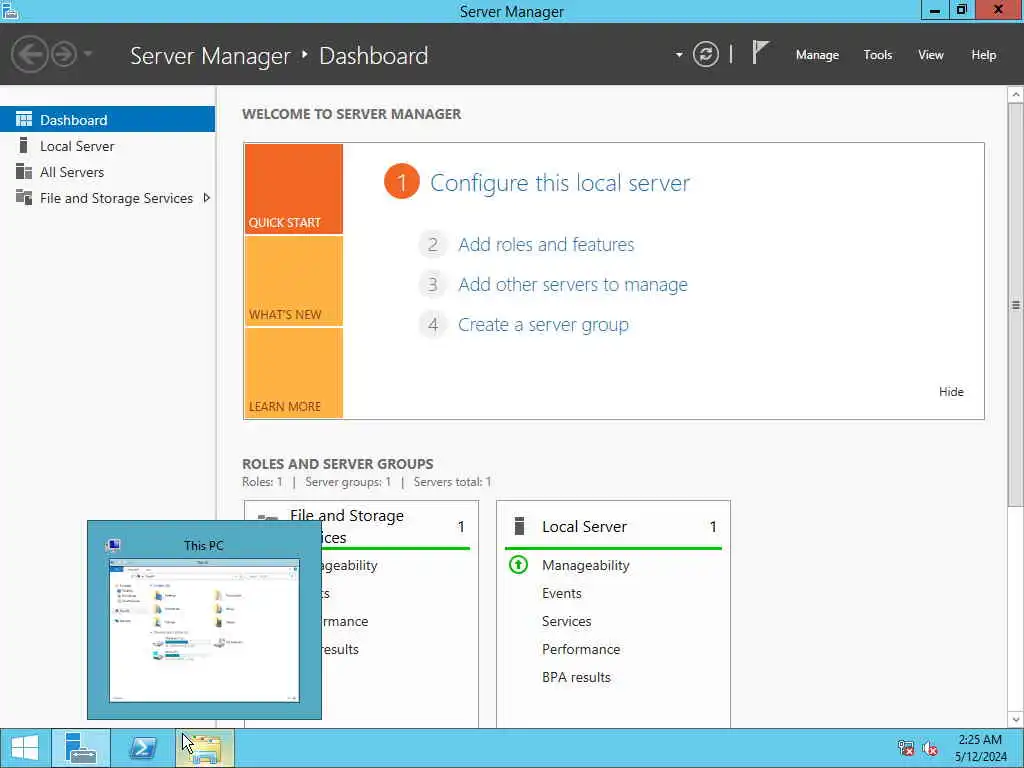
Task: Select the WHAT'S NEW tile
Action: pyautogui.click(x=294, y=281)
